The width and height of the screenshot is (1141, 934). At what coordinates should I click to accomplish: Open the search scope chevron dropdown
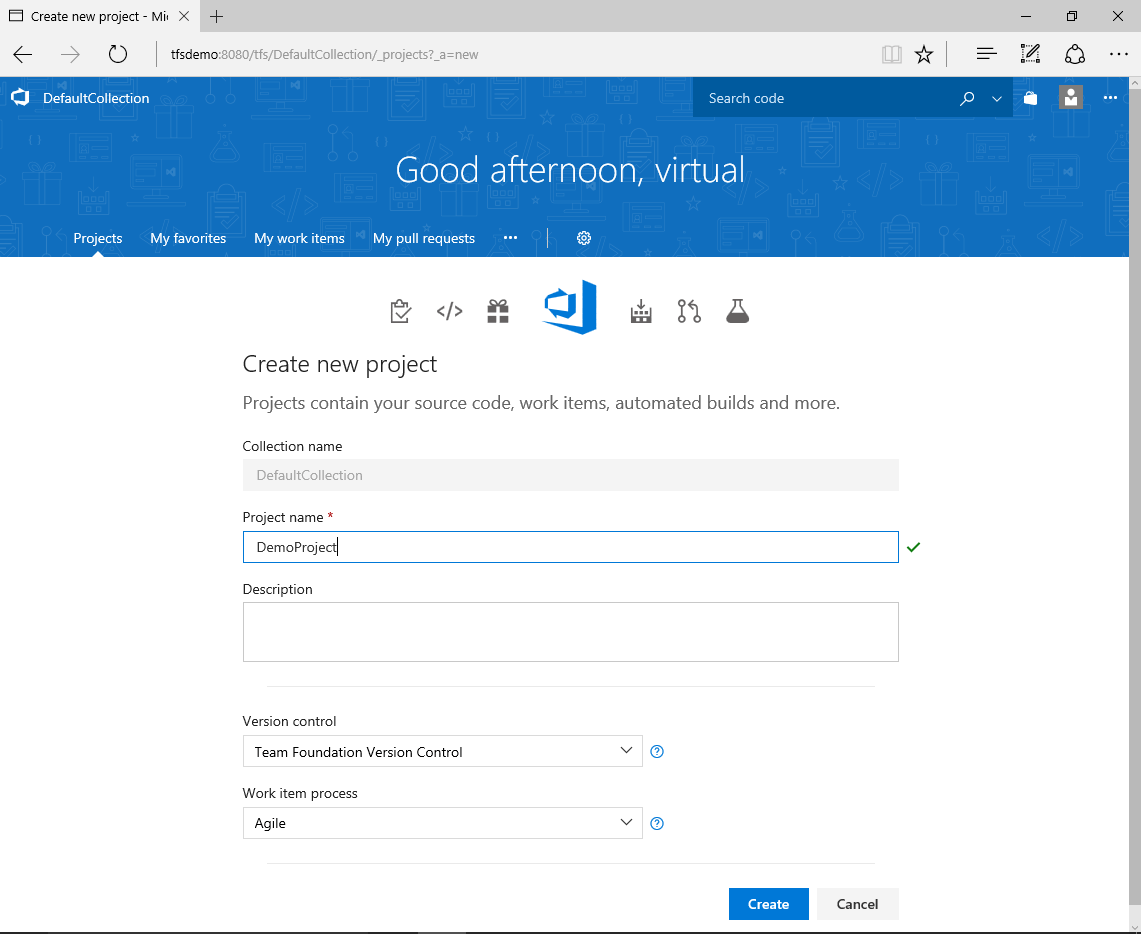coord(996,98)
